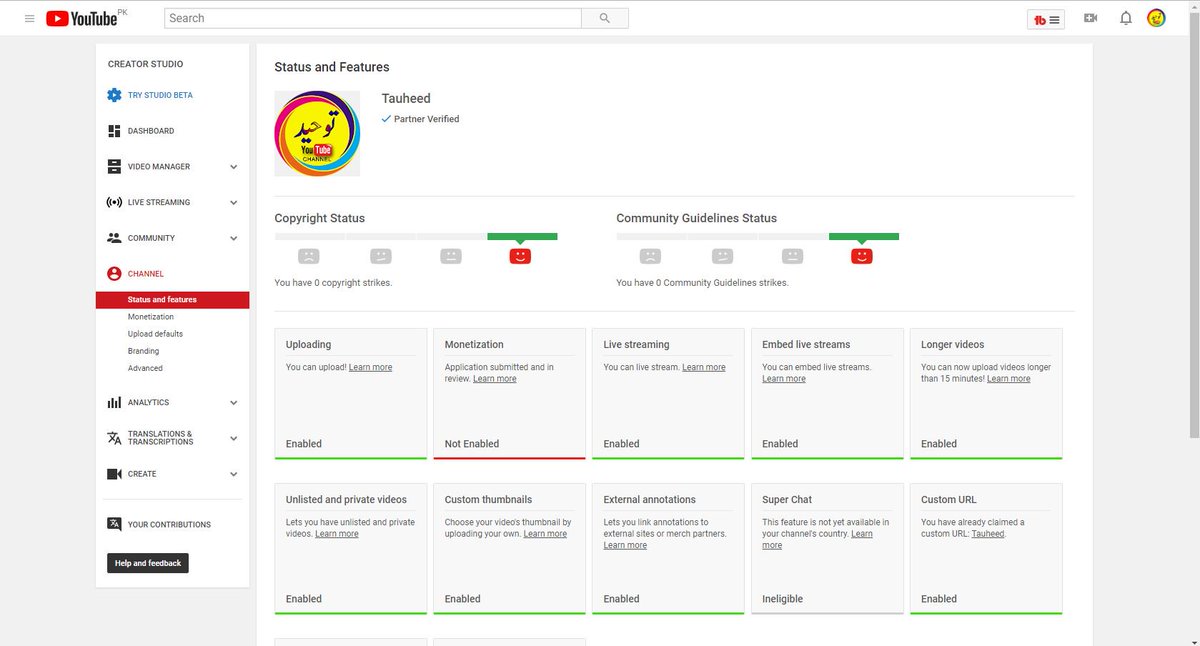Click the Your Contributions translate icon

(x=114, y=524)
